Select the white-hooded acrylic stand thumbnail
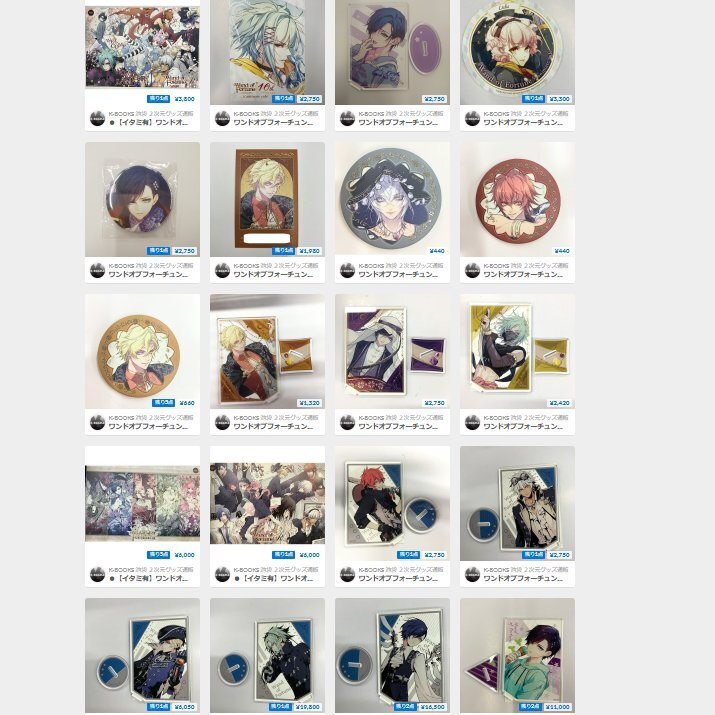Image resolution: width=715 pixels, height=715 pixels. 392,351
